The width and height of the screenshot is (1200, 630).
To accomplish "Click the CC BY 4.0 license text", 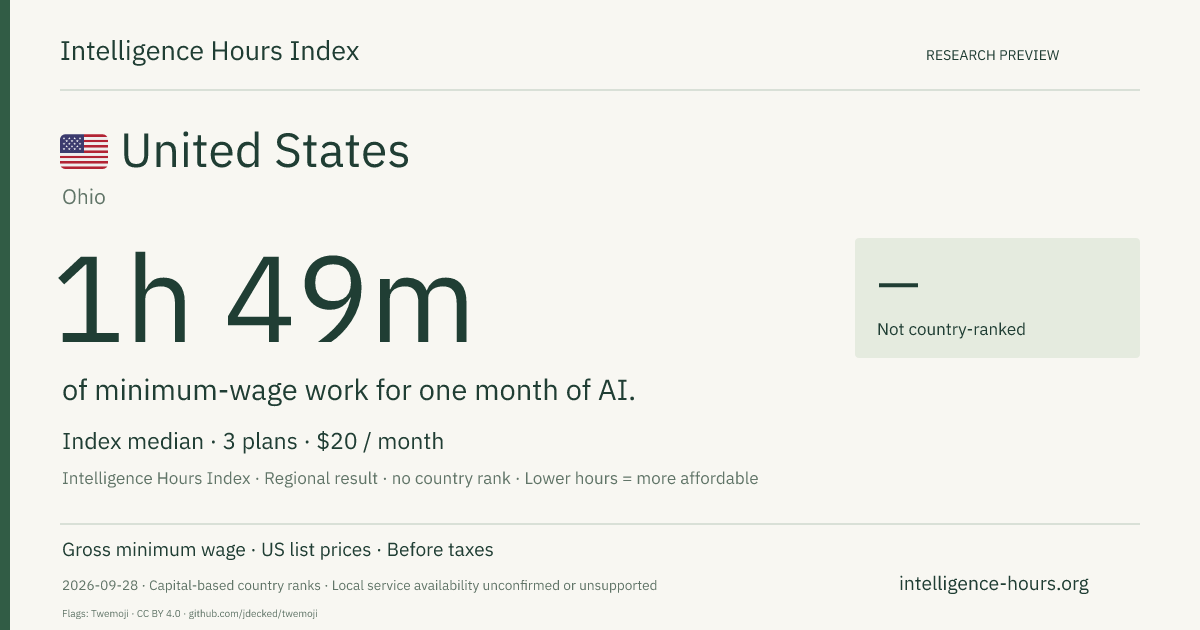I will click(160, 613).
